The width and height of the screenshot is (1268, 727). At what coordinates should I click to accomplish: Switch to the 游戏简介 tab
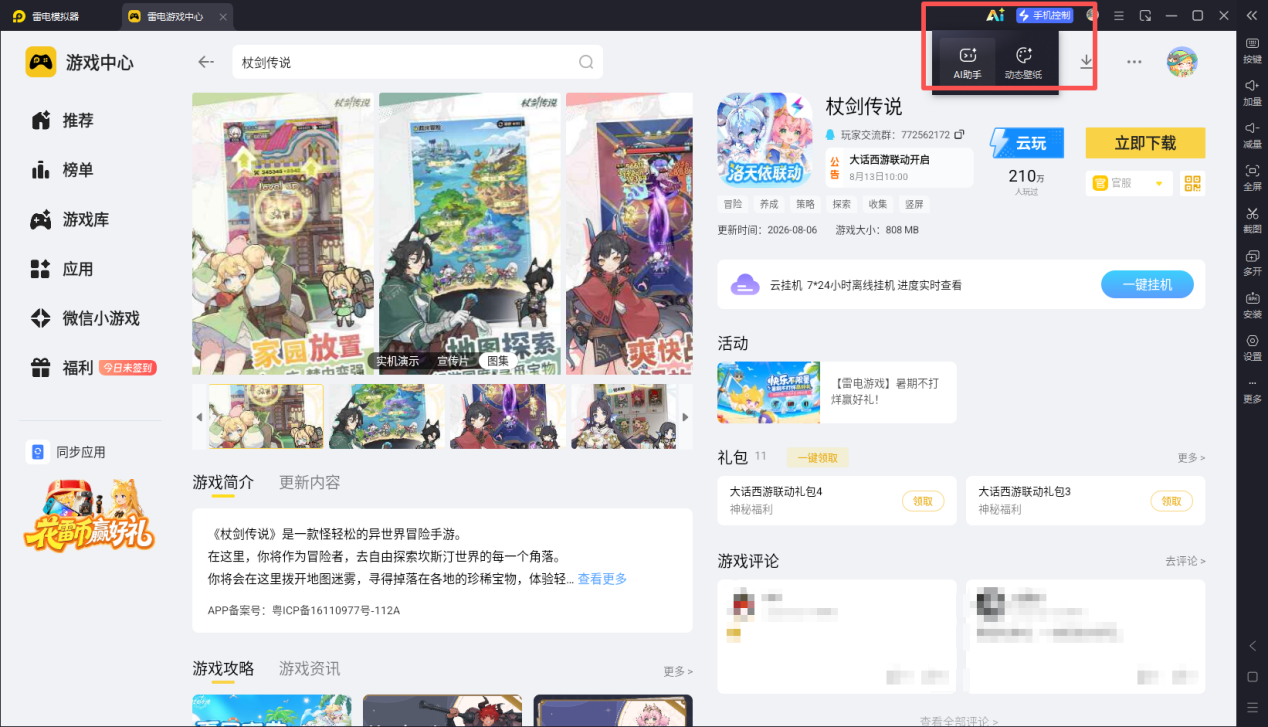[x=223, y=482]
